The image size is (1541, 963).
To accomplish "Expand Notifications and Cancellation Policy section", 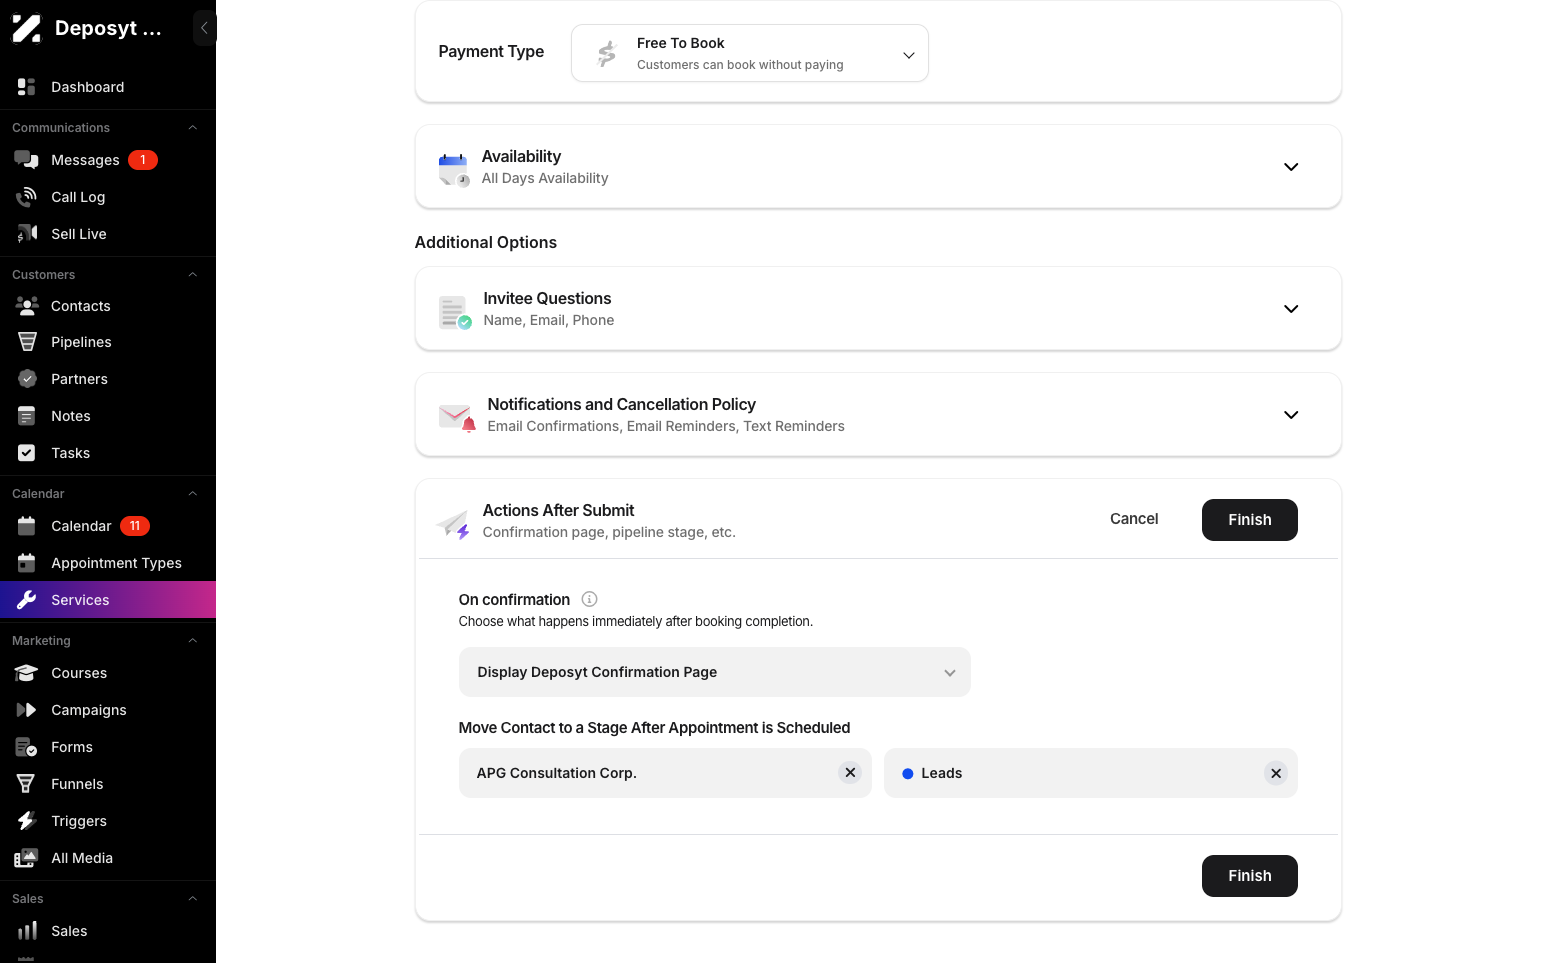I will coord(1291,415).
